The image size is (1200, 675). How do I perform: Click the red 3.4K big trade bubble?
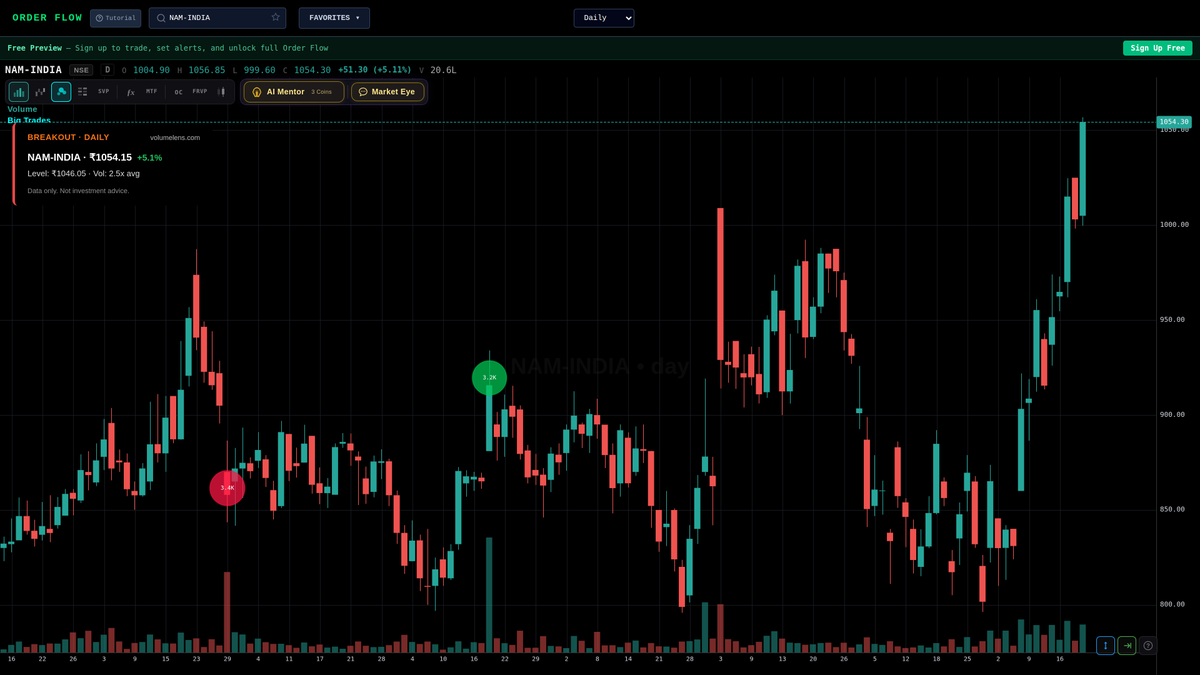[227, 488]
